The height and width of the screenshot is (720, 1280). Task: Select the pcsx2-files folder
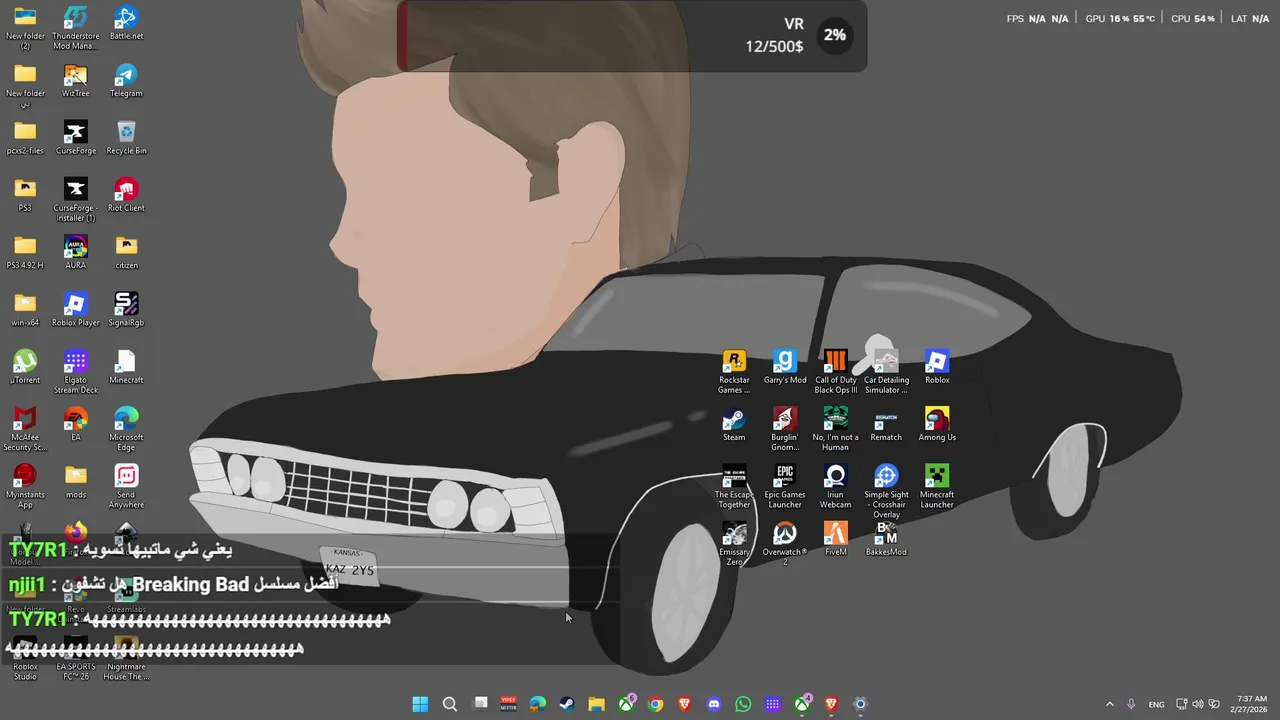pyautogui.click(x=25, y=138)
